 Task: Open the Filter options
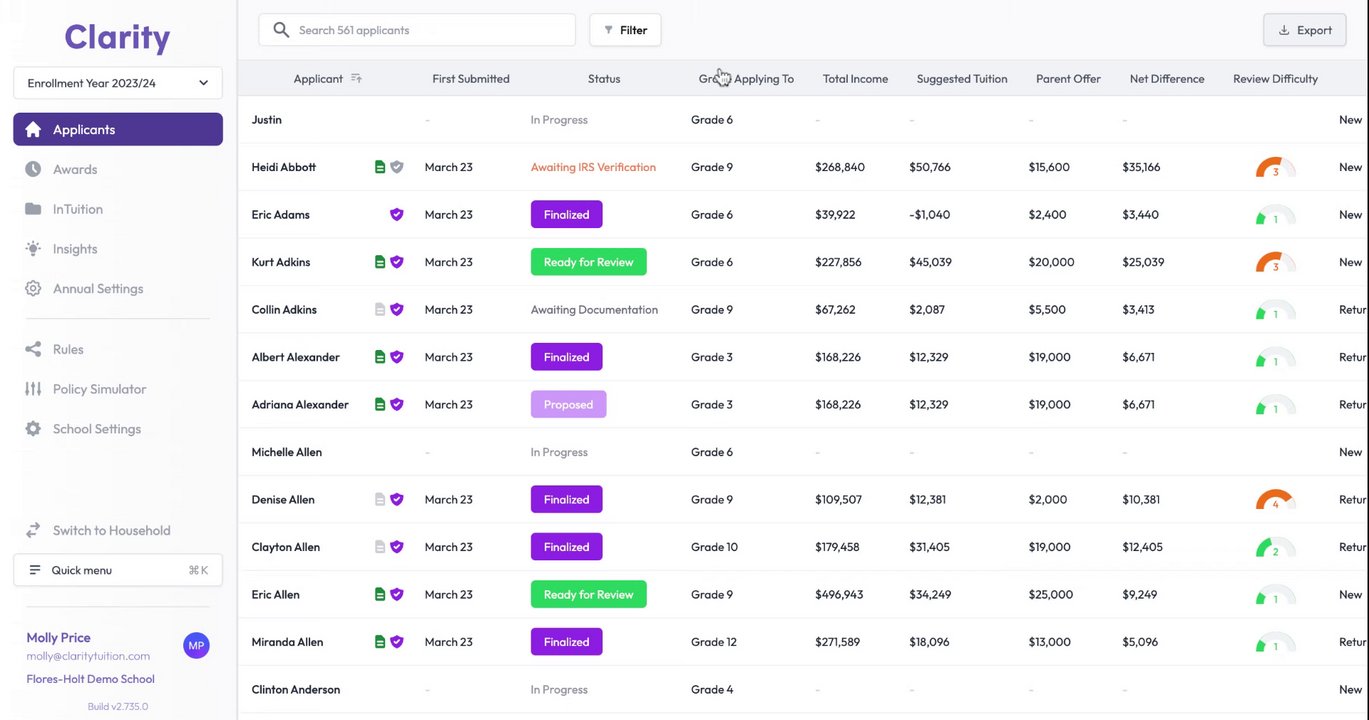point(625,30)
